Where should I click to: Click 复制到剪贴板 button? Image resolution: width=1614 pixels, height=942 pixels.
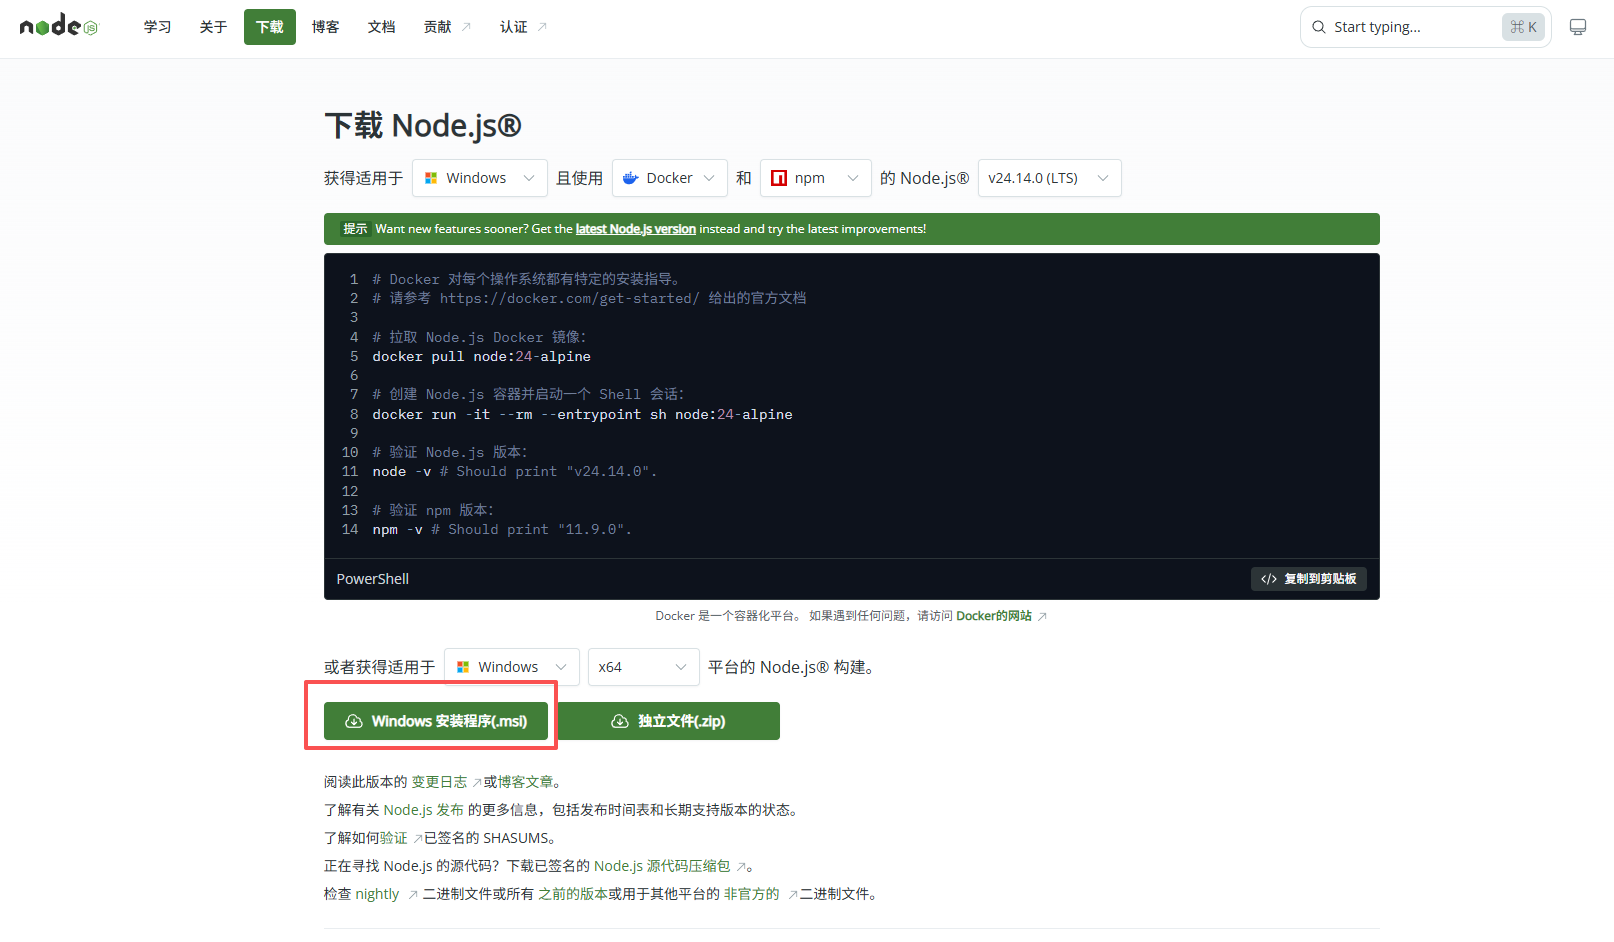pos(1309,579)
